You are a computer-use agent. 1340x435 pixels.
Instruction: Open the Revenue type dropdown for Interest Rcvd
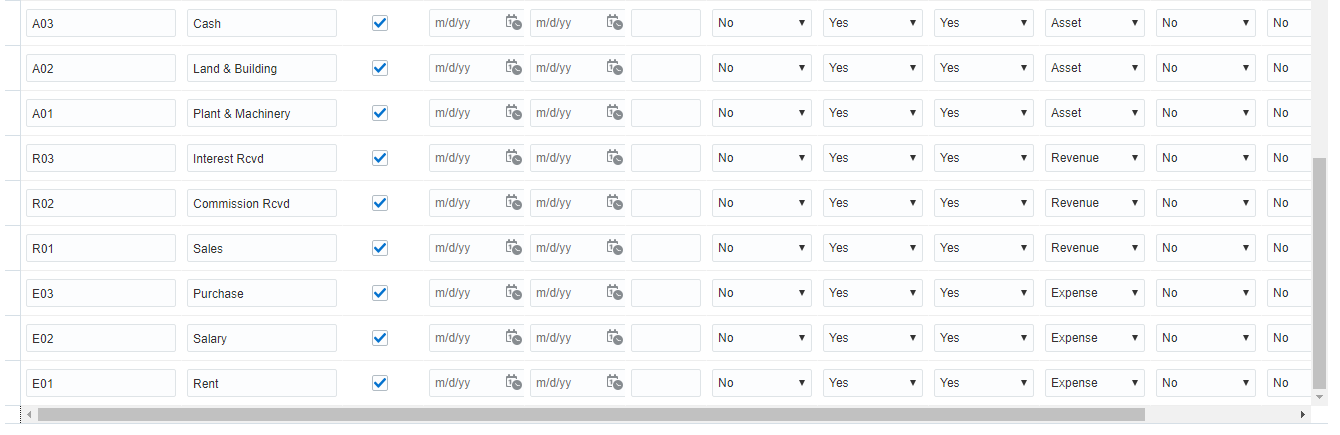1094,158
